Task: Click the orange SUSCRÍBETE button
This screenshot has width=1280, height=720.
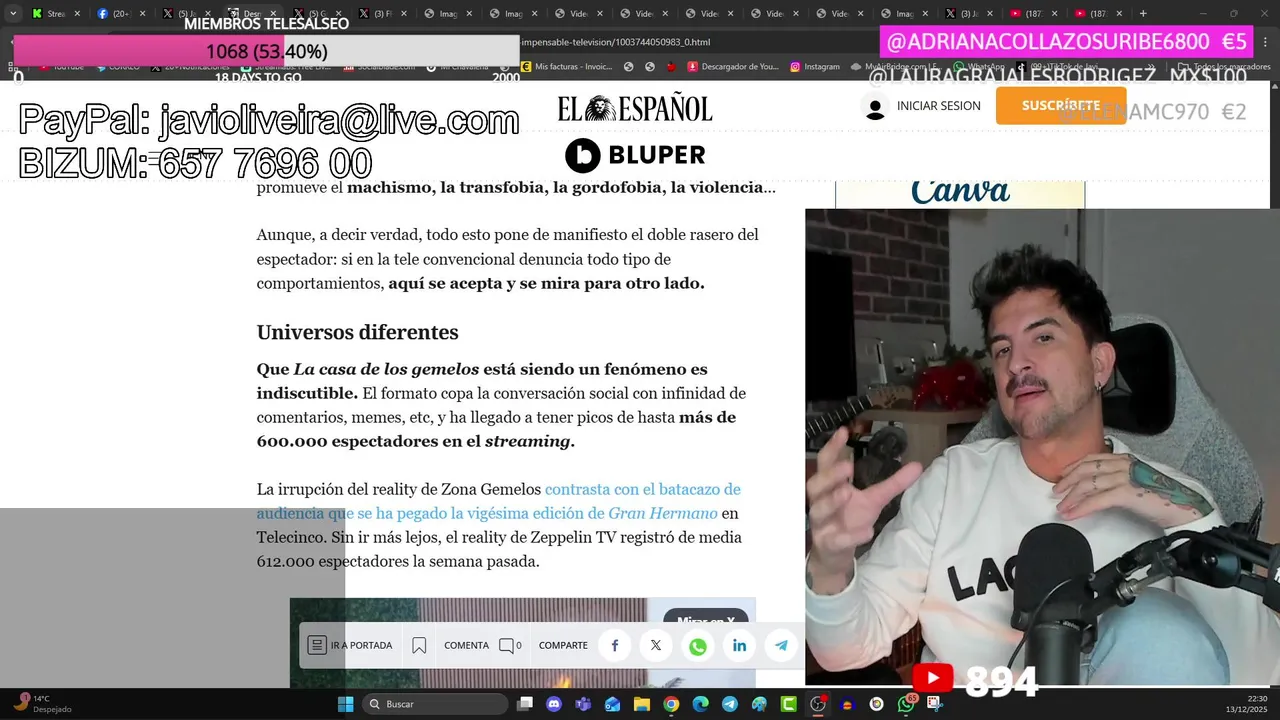Action: pos(1061,105)
